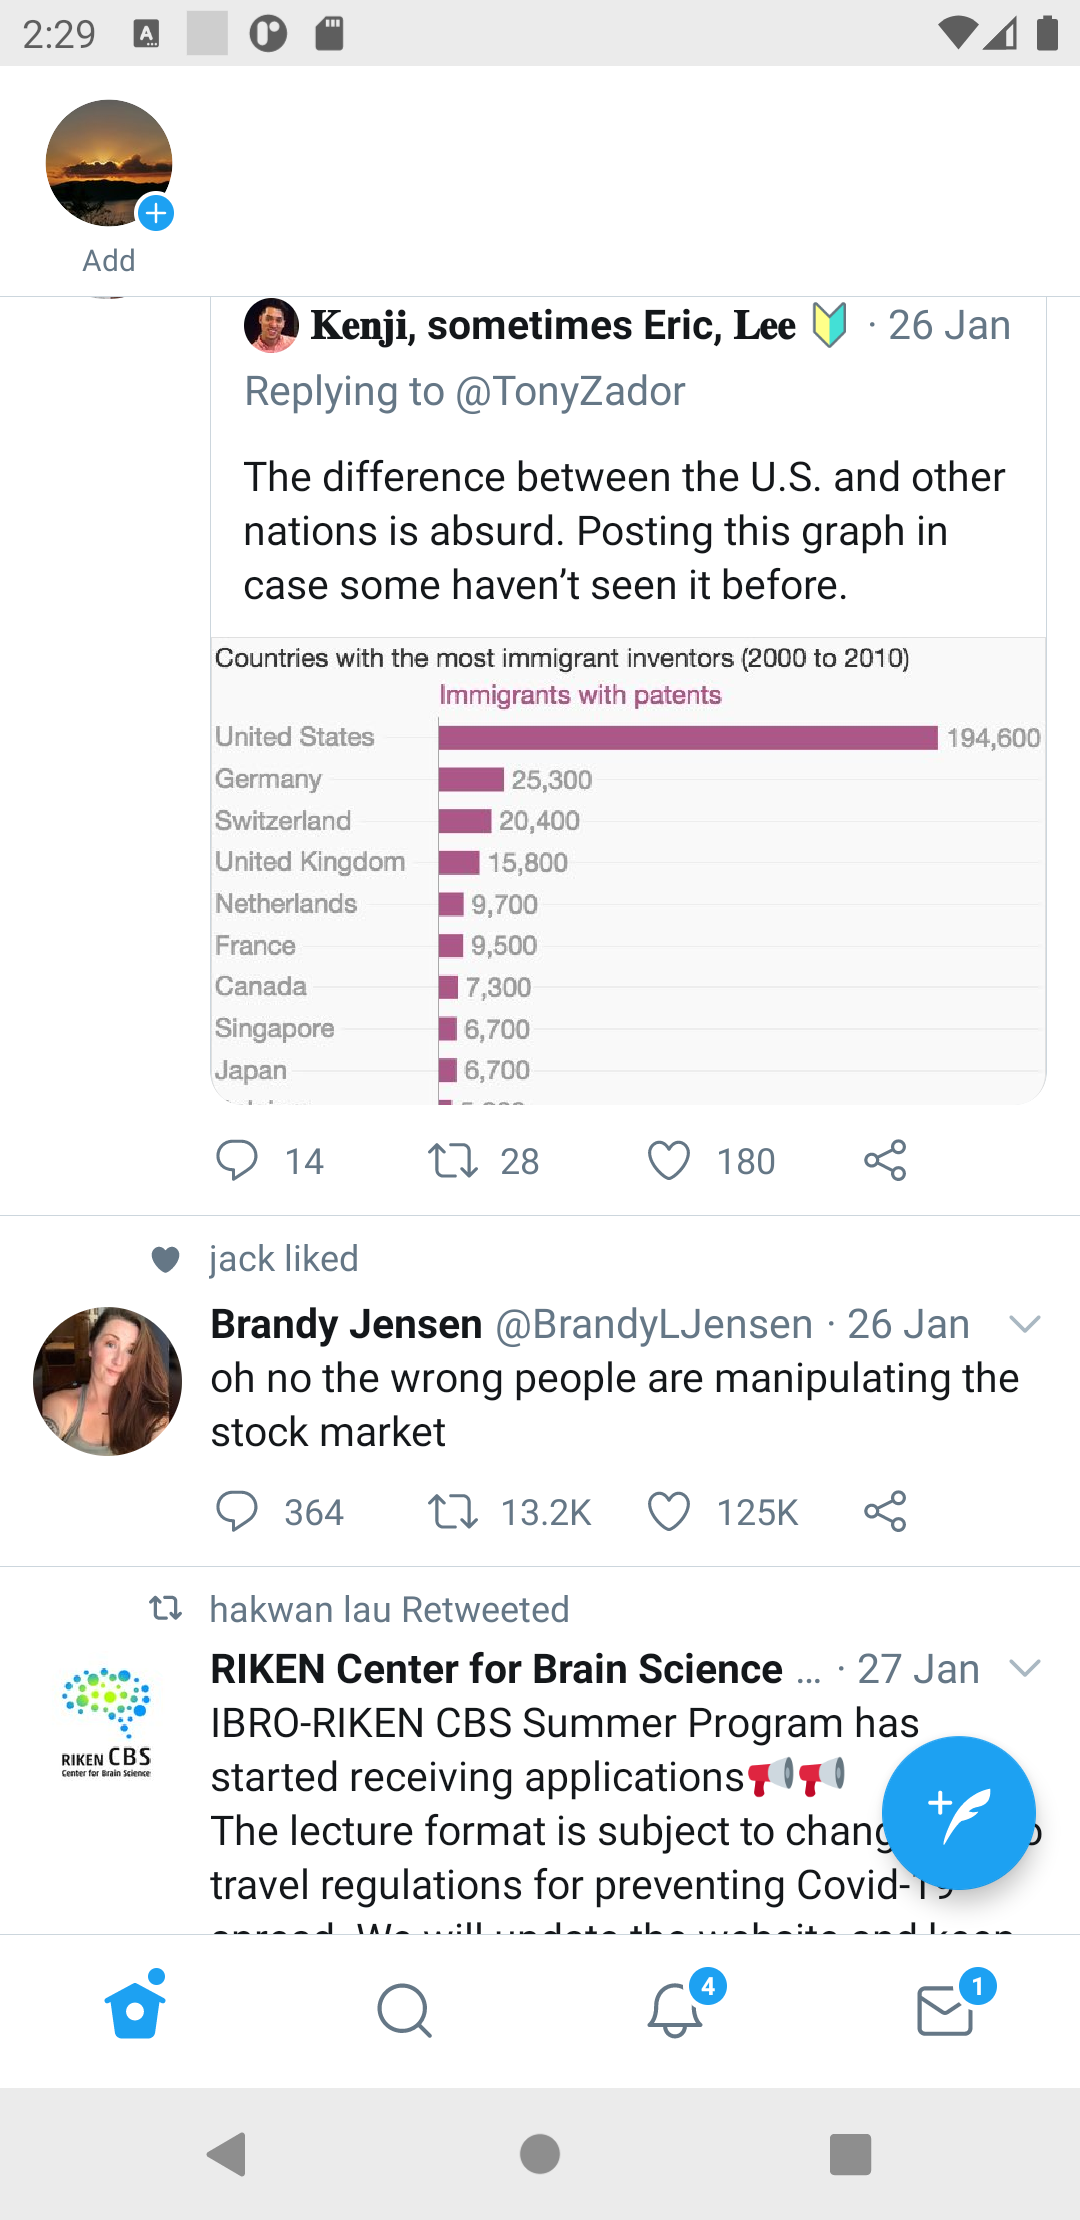Open the Search tab in bottom navigation
The image size is (1080, 2220).
[x=405, y=2010]
